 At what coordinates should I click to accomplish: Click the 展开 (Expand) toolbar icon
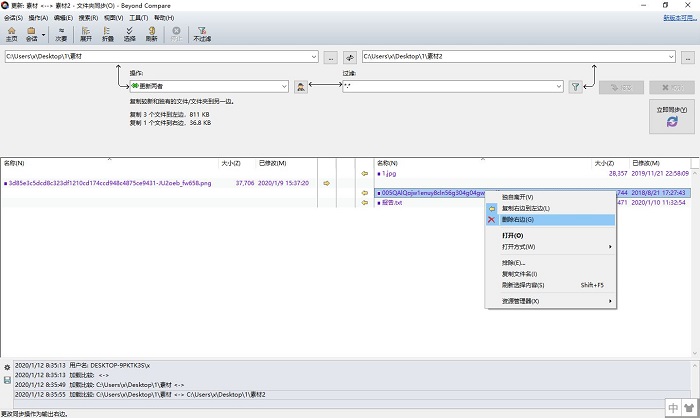coord(87,34)
